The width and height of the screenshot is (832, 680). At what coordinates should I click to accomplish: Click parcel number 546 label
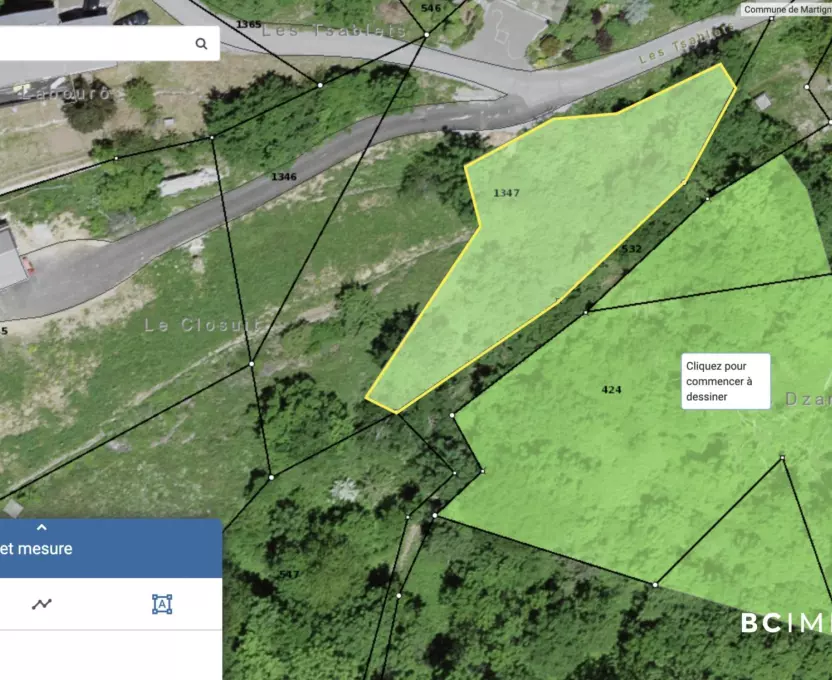(x=431, y=8)
